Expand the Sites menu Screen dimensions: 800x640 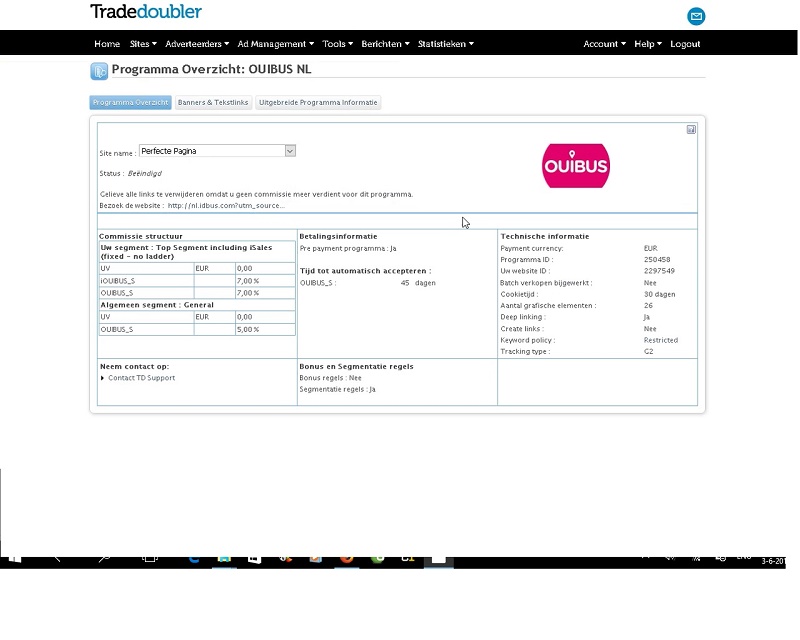pyautogui.click(x=144, y=44)
